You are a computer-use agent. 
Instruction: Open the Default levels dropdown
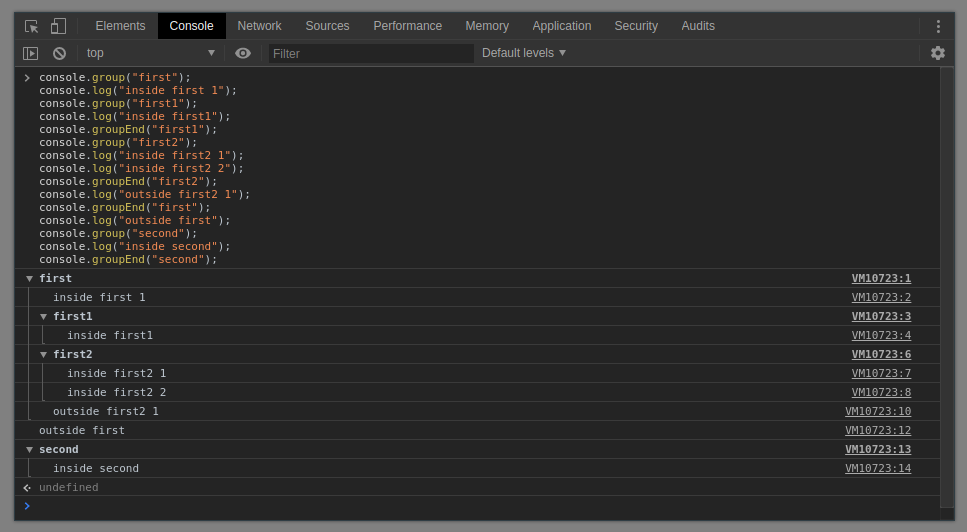click(524, 53)
